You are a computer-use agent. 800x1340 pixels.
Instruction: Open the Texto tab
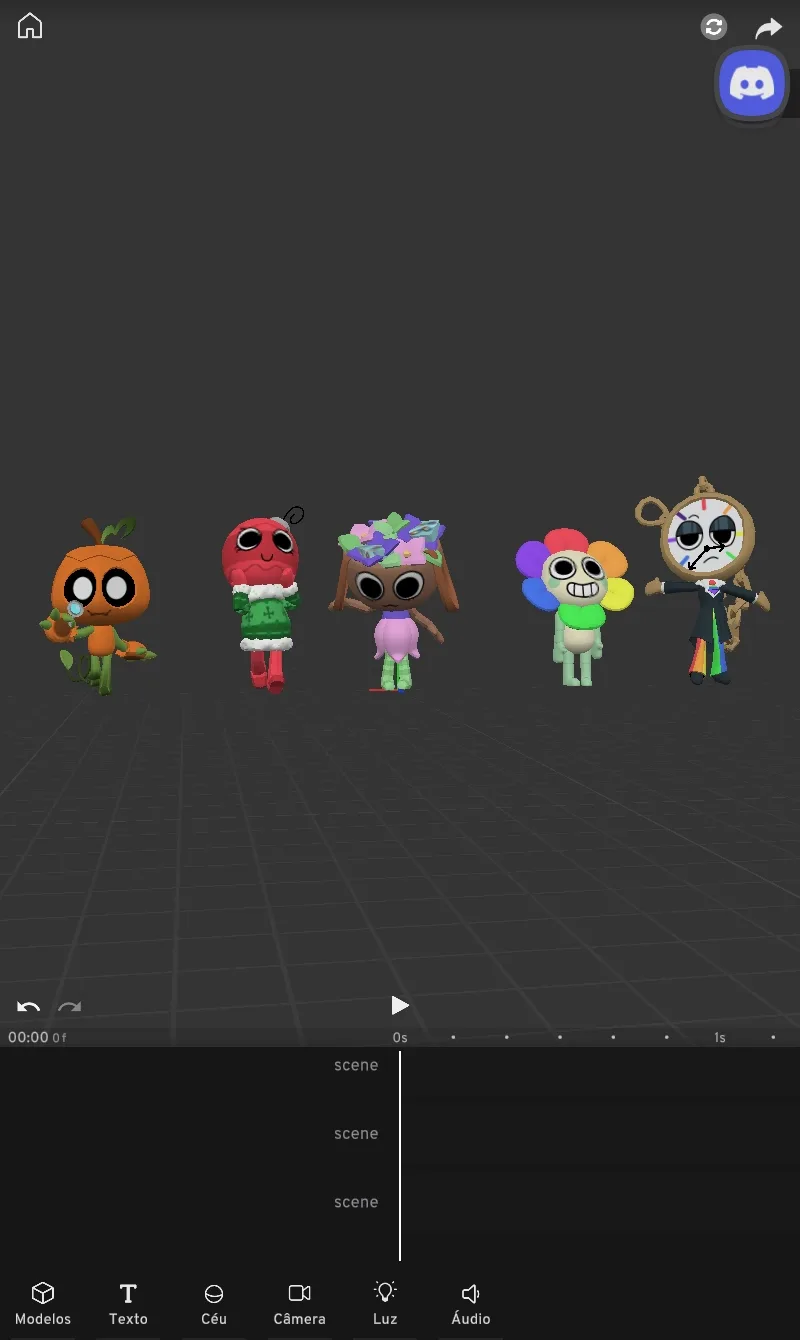(128, 1304)
